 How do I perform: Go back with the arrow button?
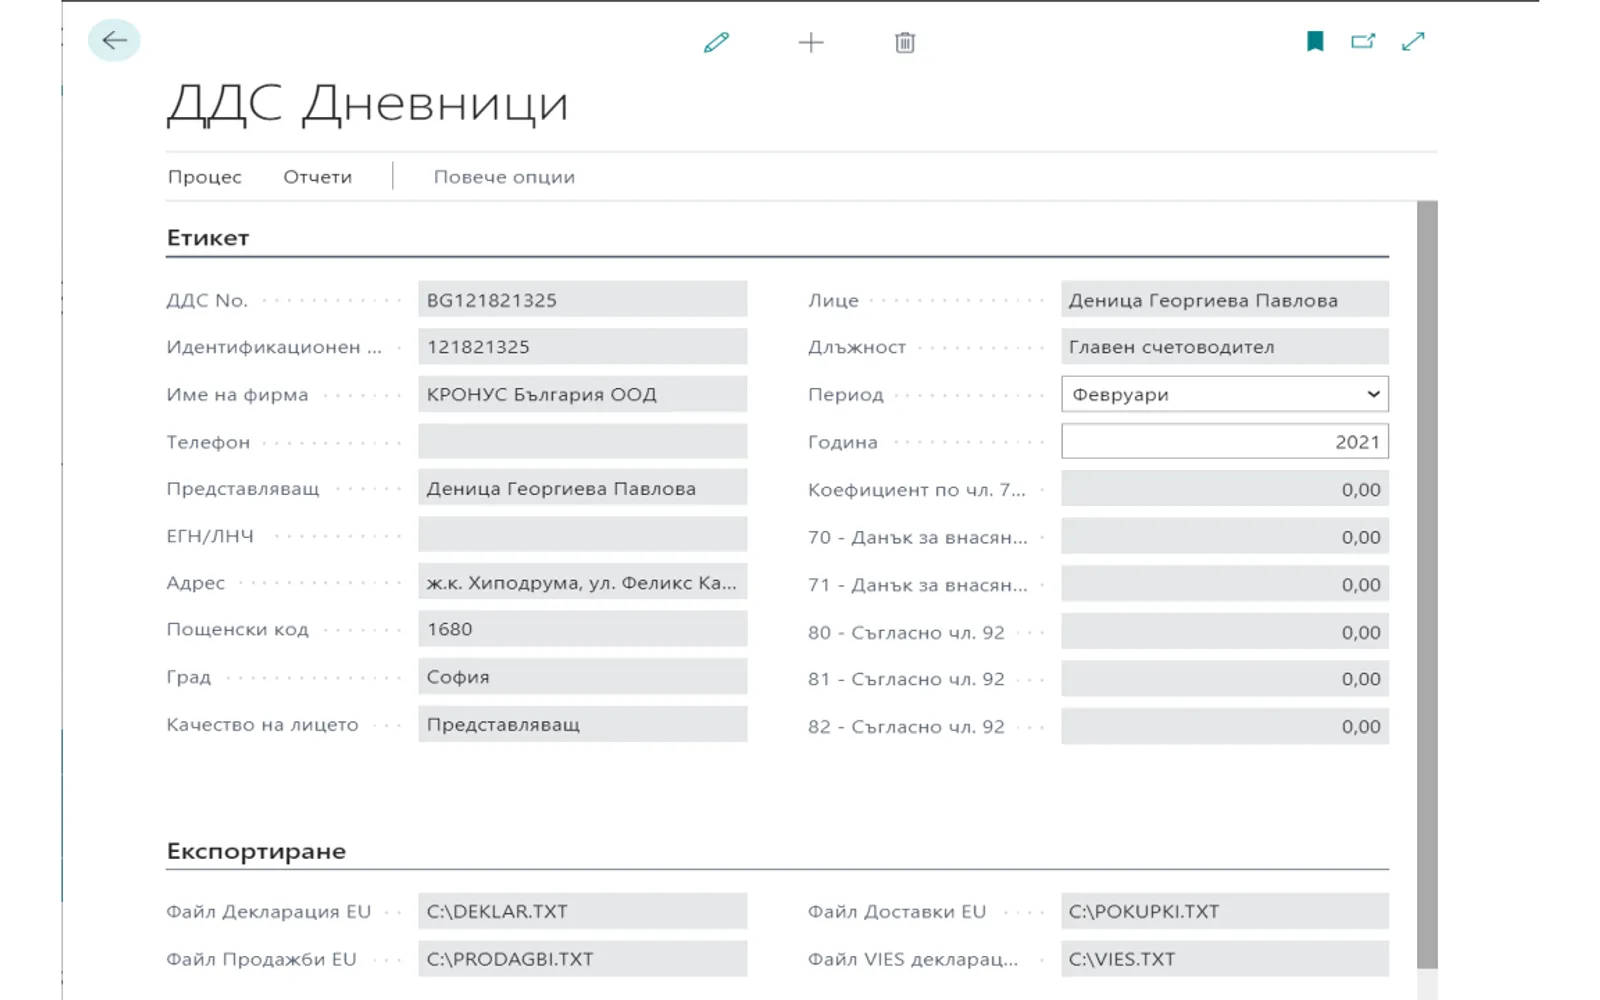click(114, 41)
